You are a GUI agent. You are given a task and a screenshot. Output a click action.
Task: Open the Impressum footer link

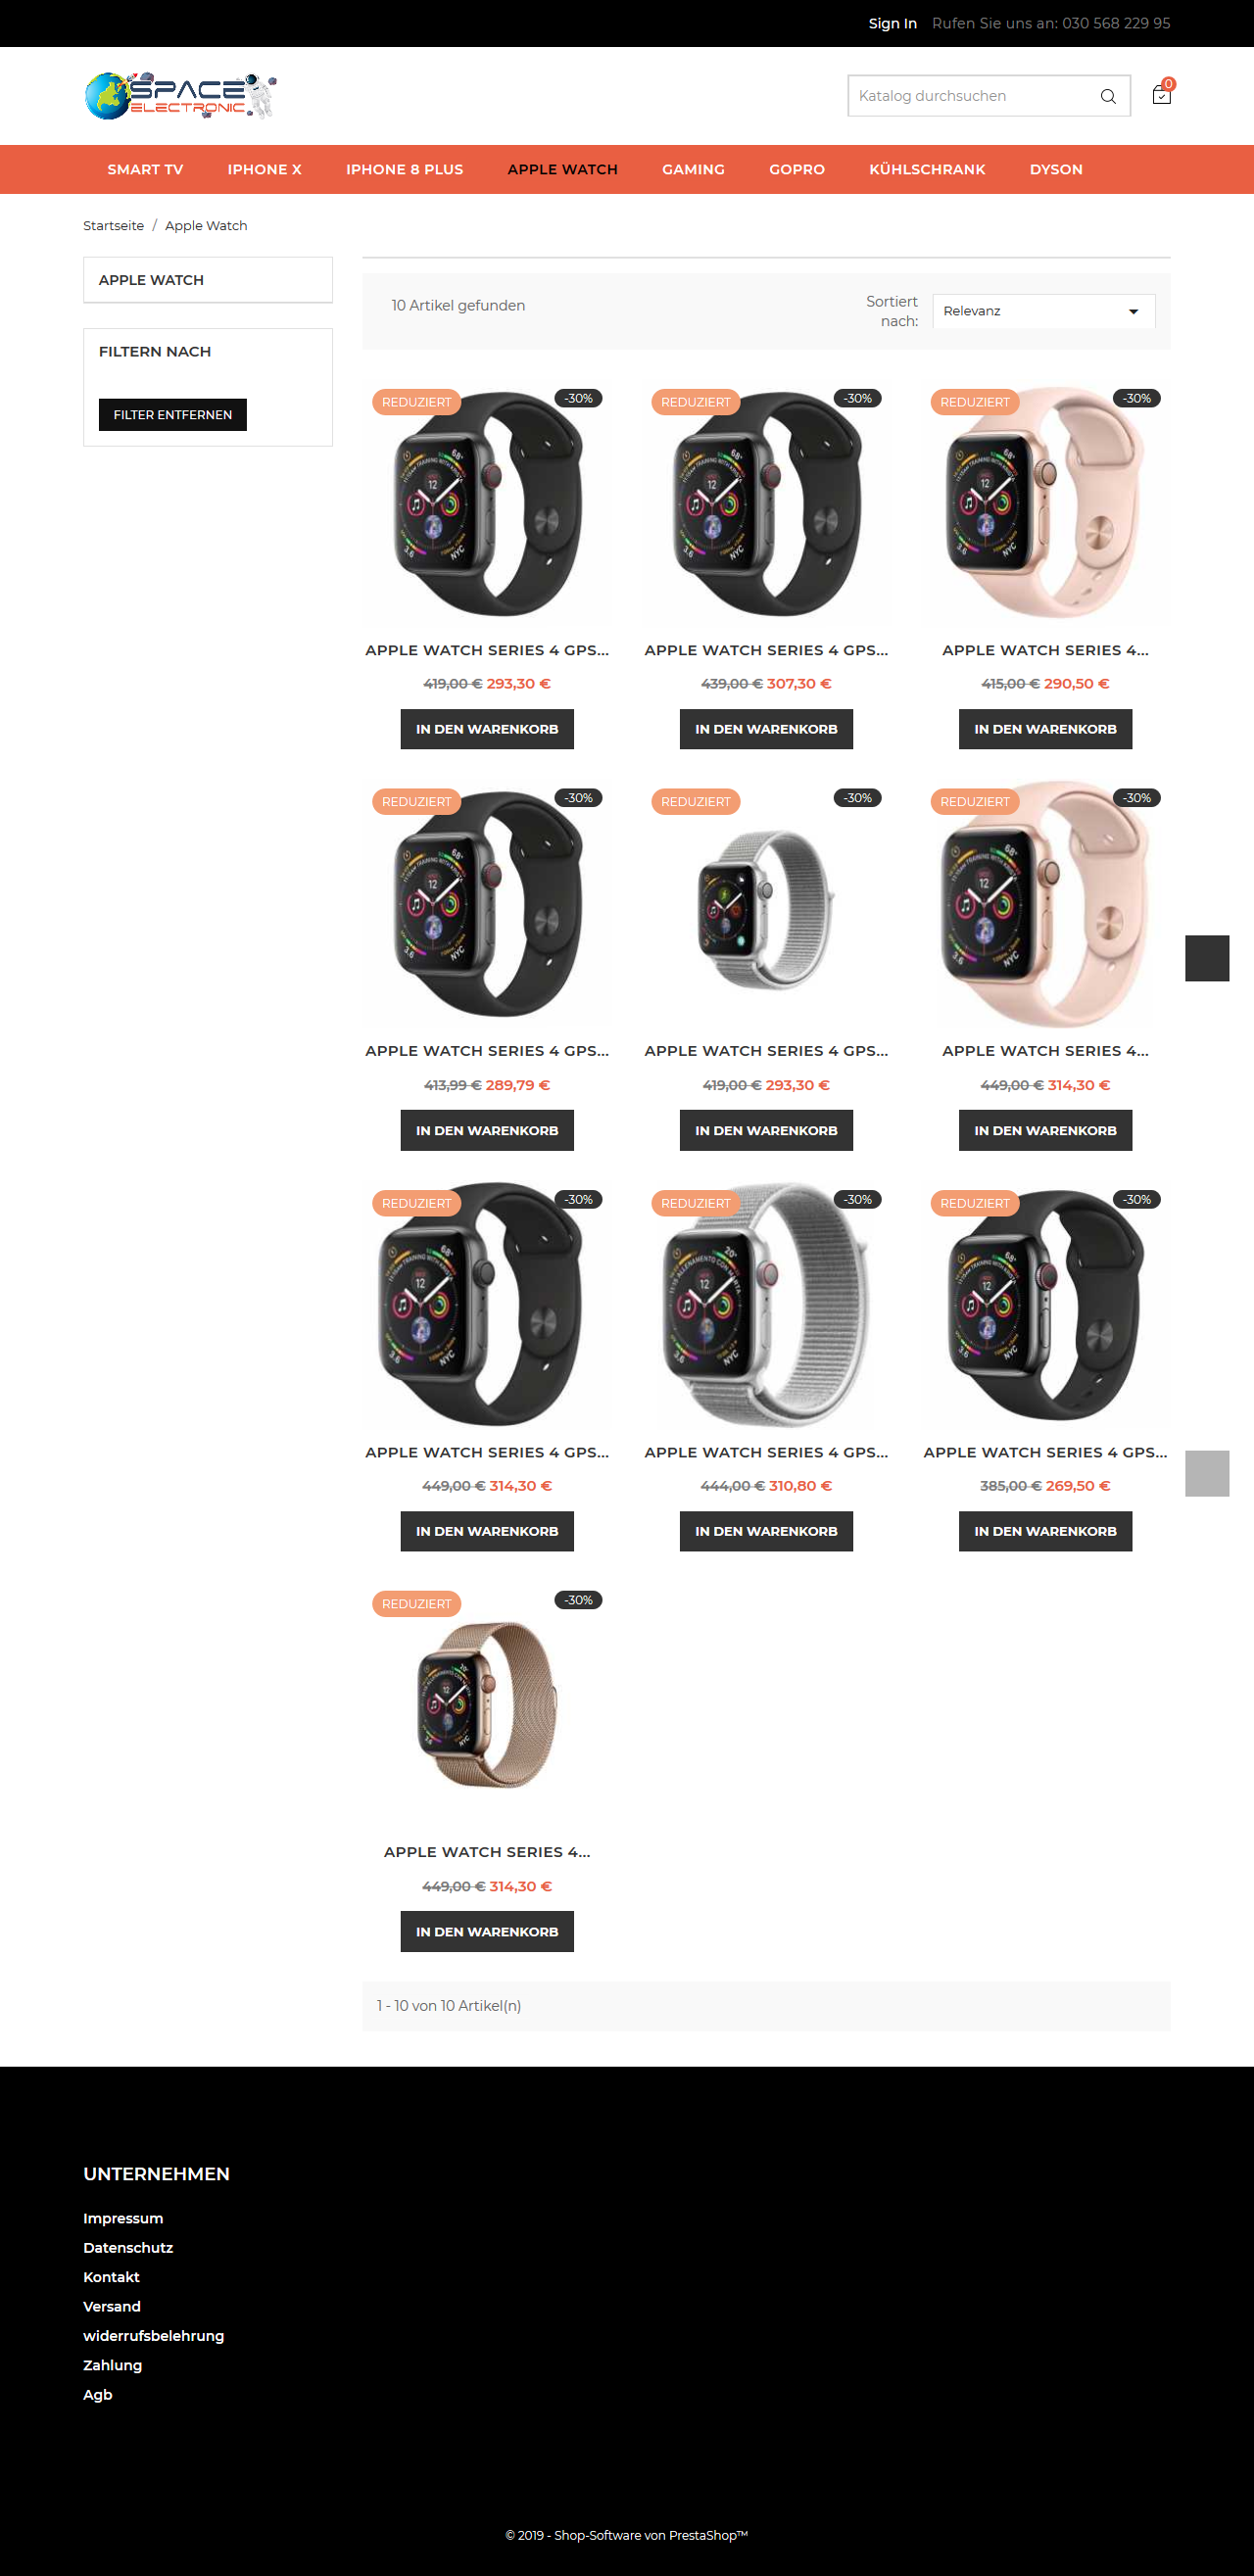point(123,2218)
